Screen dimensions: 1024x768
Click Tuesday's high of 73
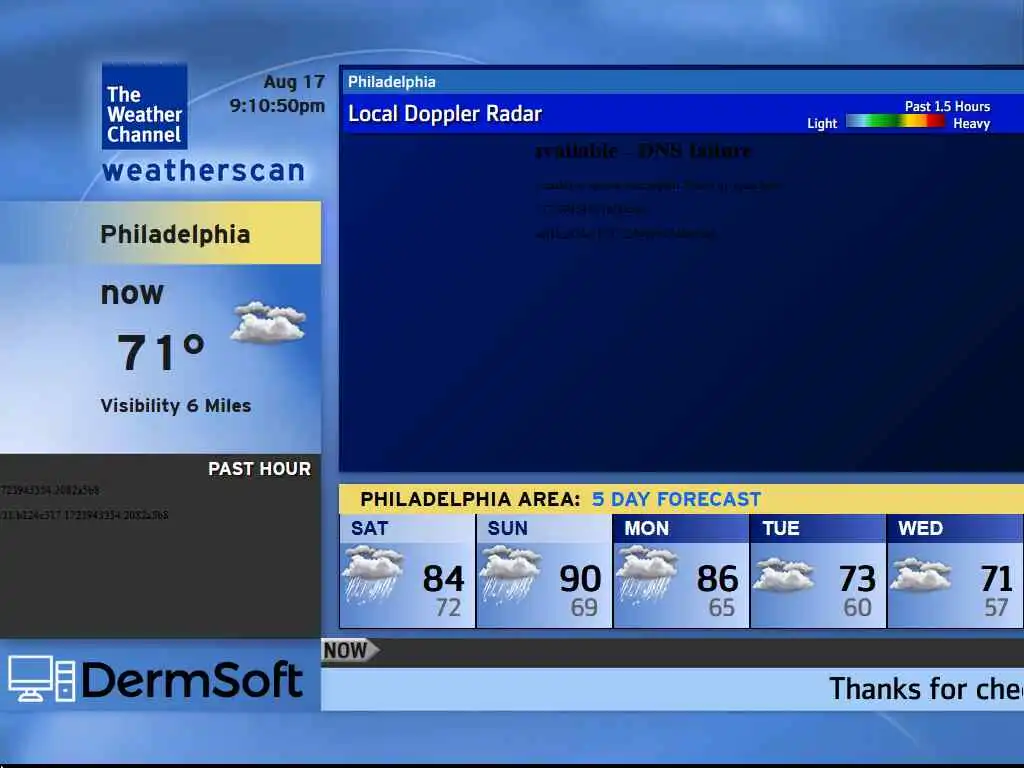point(857,579)
